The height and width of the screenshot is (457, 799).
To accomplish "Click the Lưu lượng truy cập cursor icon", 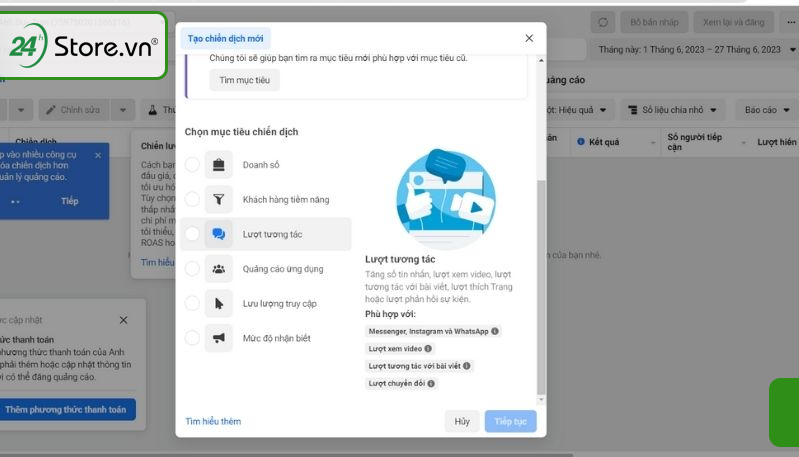I will (x=219, y=303).
